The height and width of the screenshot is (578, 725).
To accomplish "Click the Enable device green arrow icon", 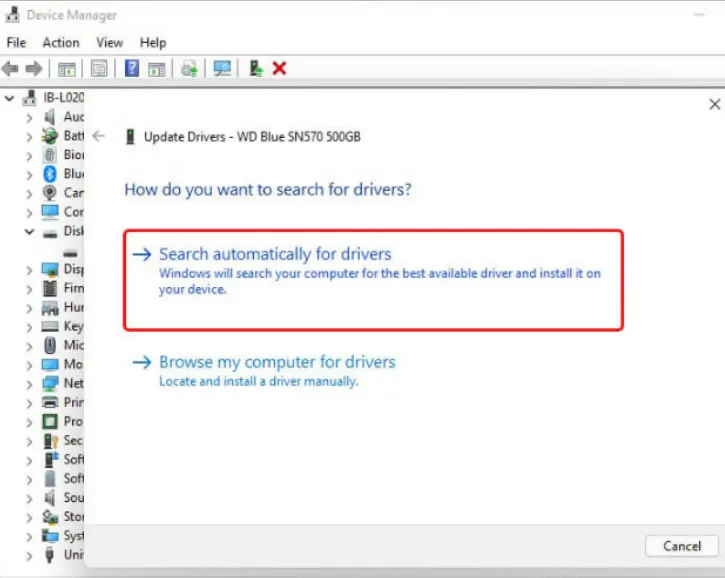I will coord(256,68).
